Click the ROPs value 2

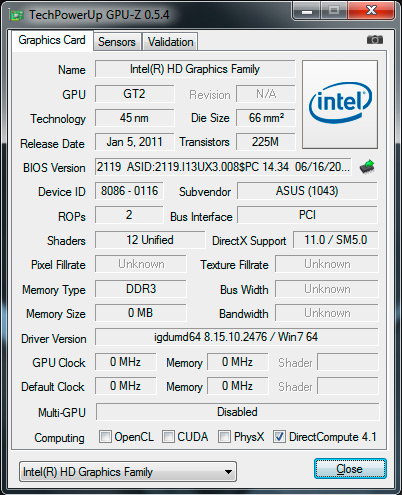click(x=129, y=215)
